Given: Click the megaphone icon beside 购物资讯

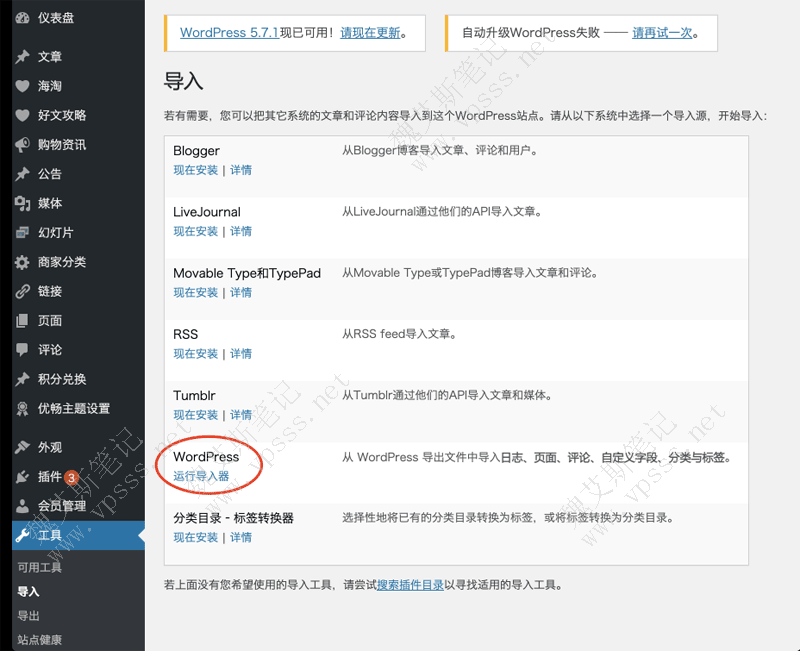Looking at the screenshot, I should click(22, 144).
